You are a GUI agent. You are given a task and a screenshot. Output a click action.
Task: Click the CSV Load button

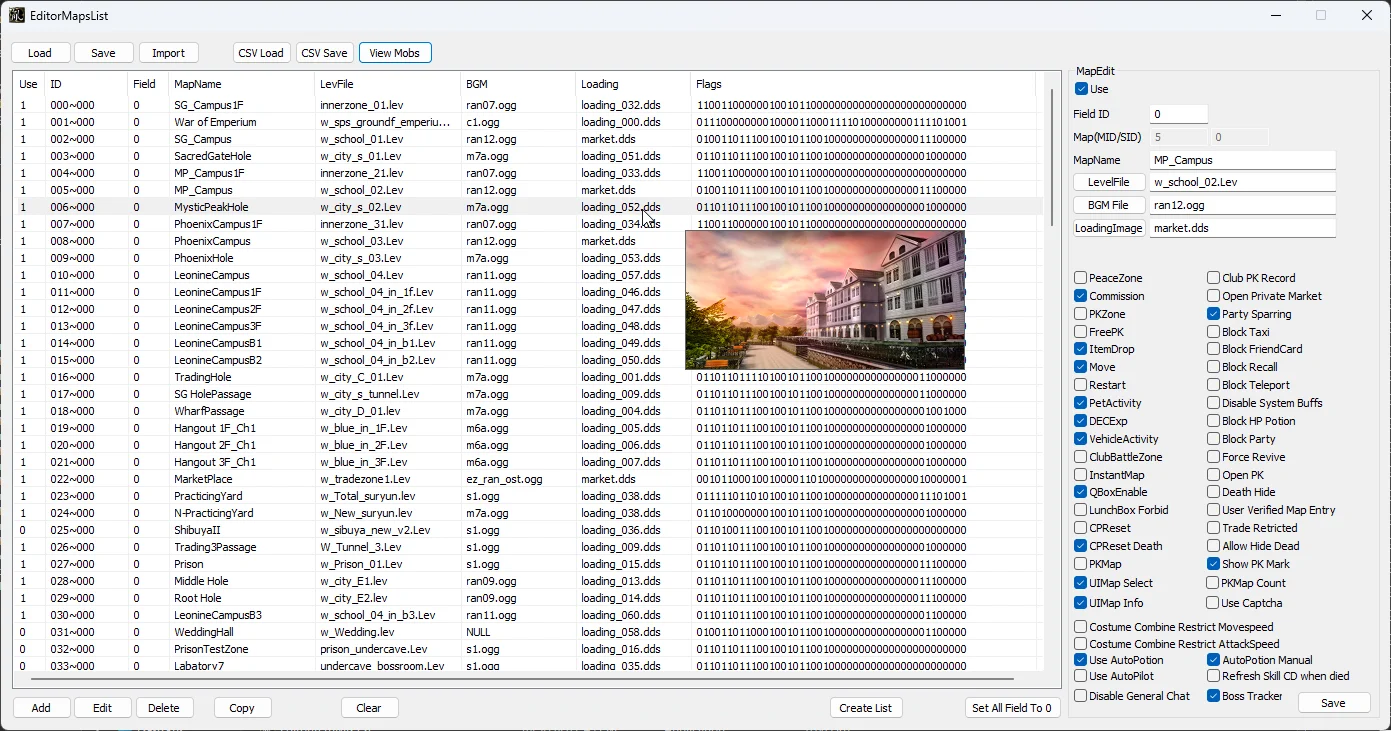[x=262, y=53]
